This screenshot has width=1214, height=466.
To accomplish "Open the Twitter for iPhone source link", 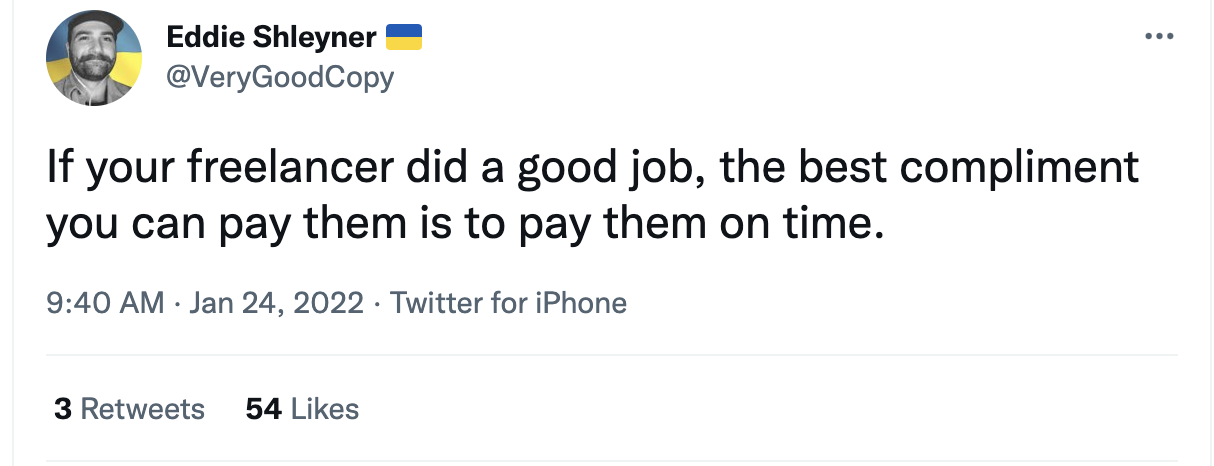I will (x=508, y=302).
